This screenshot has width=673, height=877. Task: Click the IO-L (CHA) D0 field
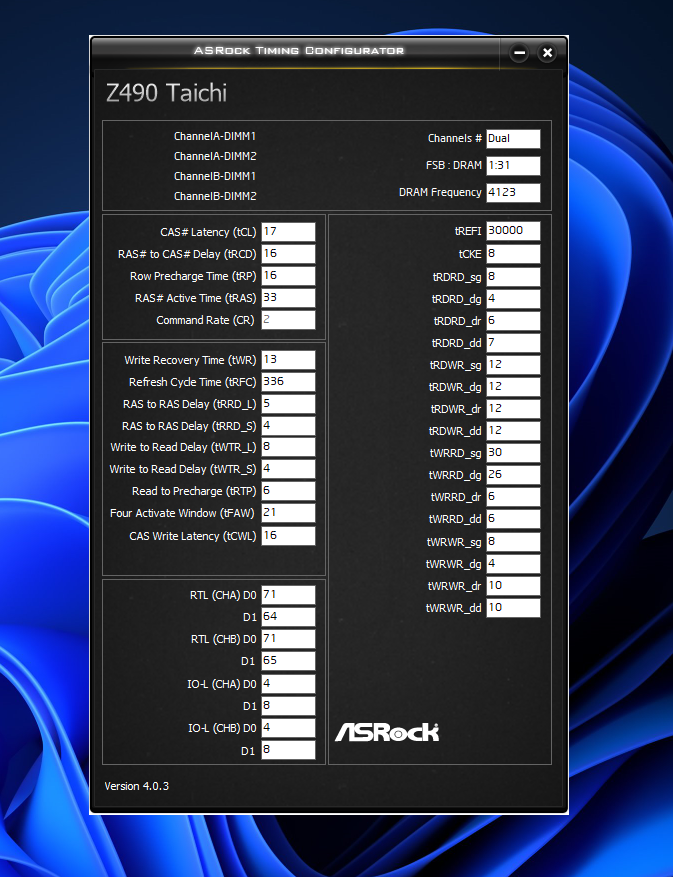point(288,684)
